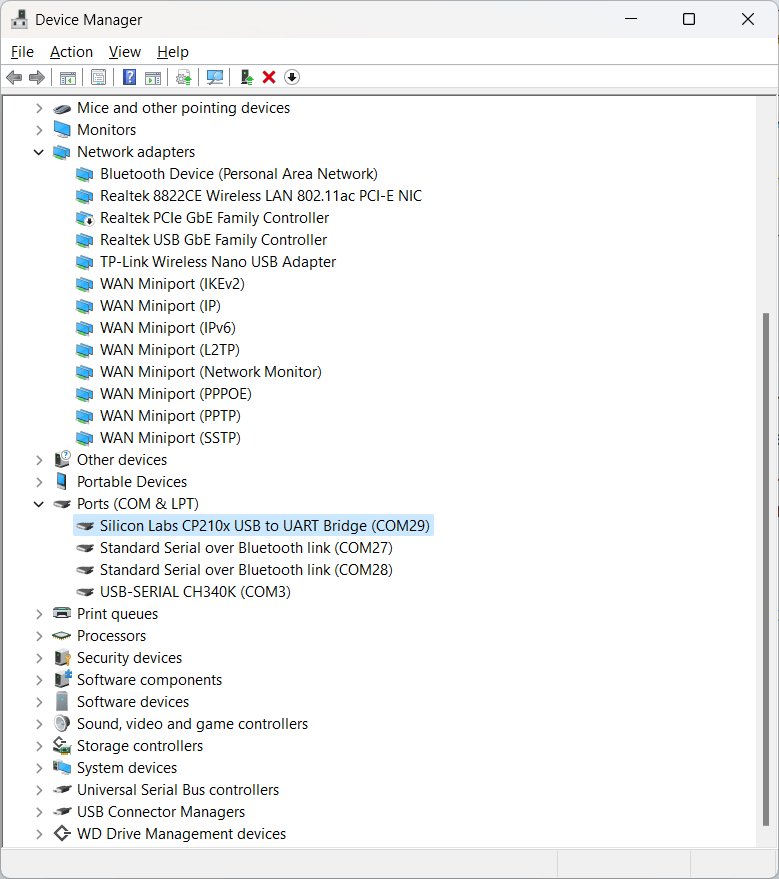Expand Universal Serial Bus controllers
Image resolution: width=779 pixels, height=879 pixels.
tap(39, 790)
